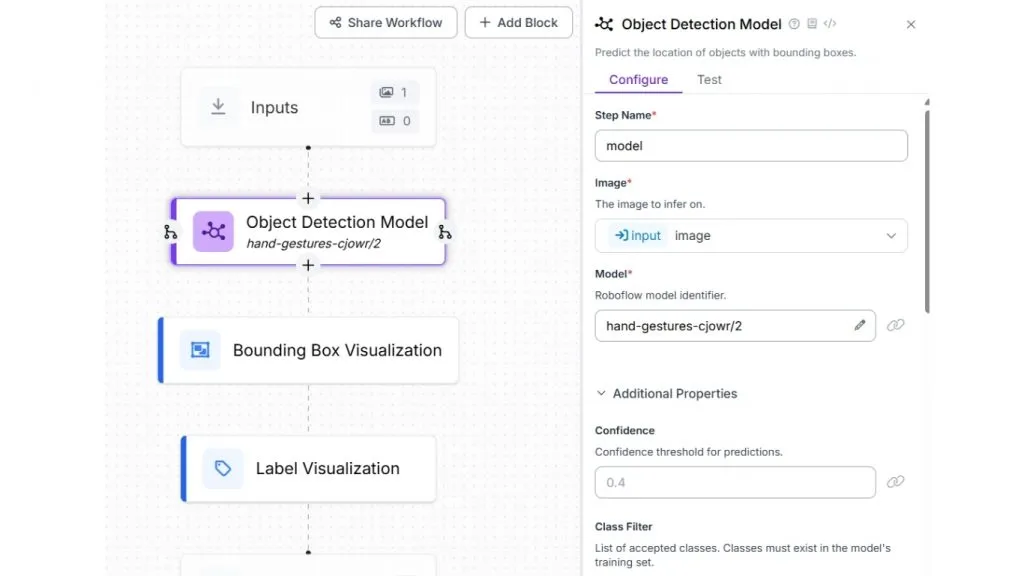Viewport: 1024px width, 576px height.
Task: Switch to the Test tab
Action: [709, 80]
